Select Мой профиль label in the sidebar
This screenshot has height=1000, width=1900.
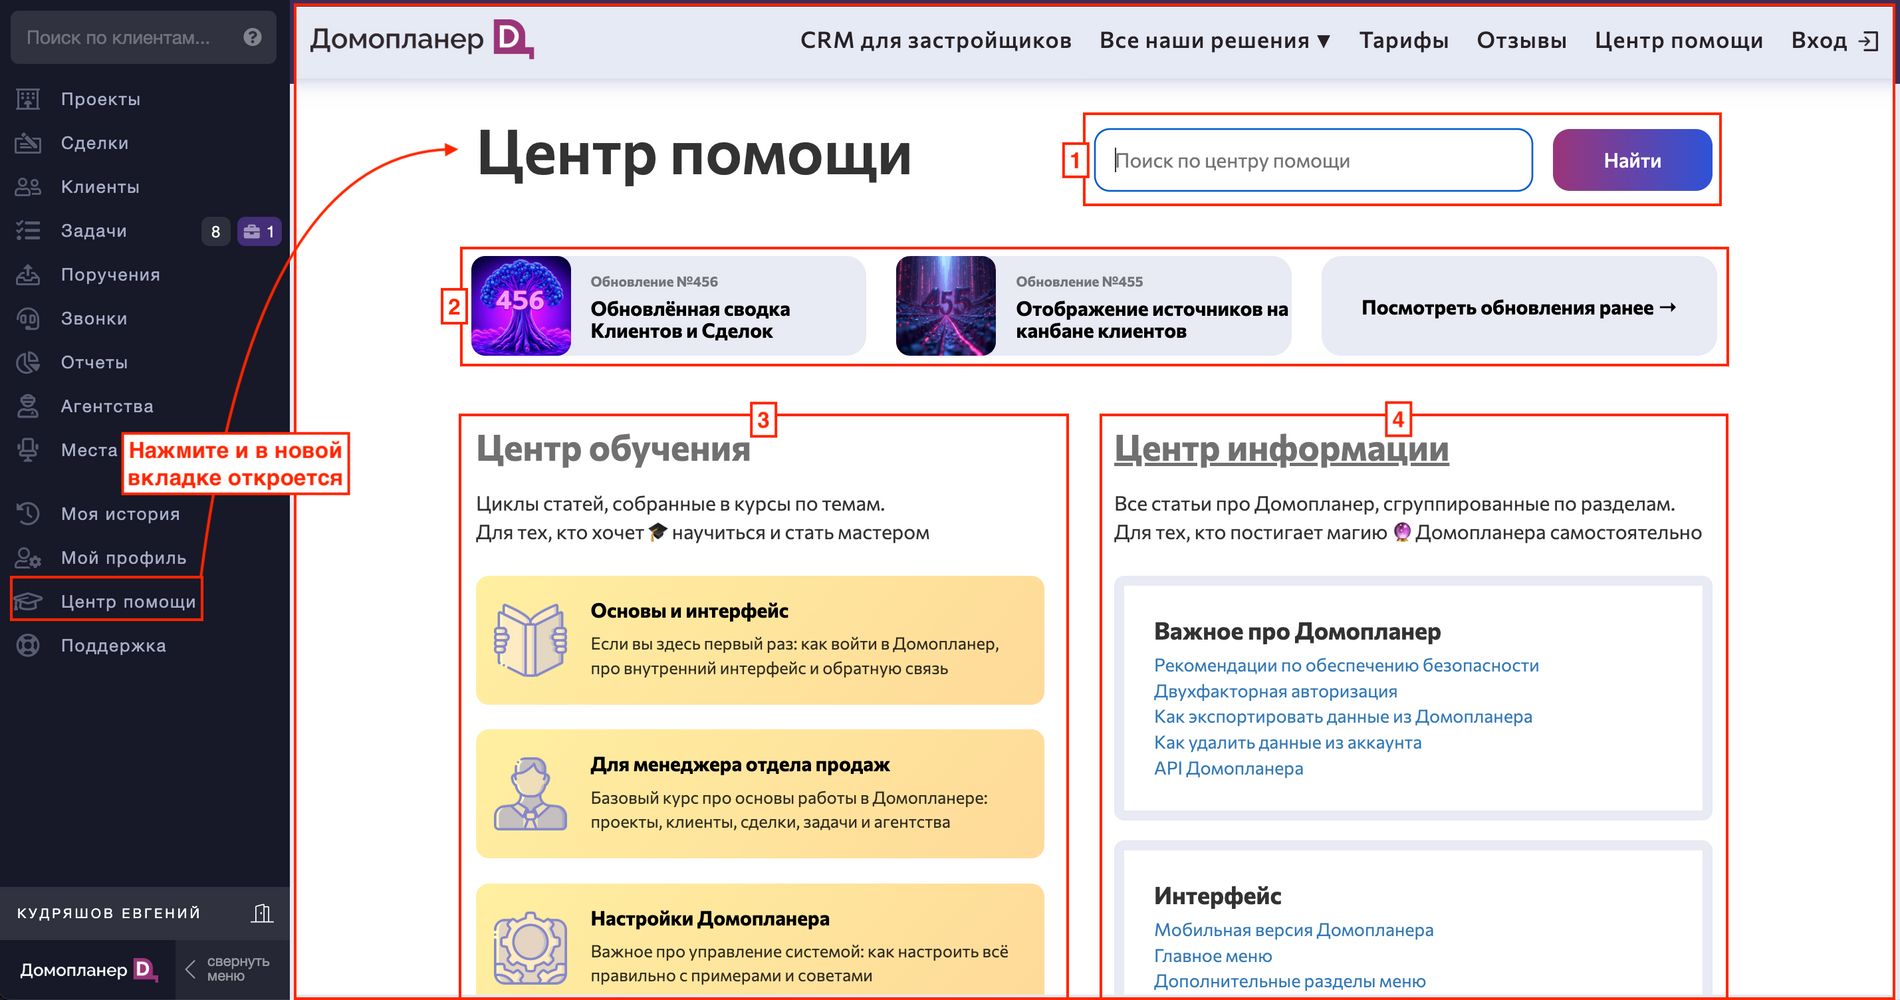tap(123, 558)
